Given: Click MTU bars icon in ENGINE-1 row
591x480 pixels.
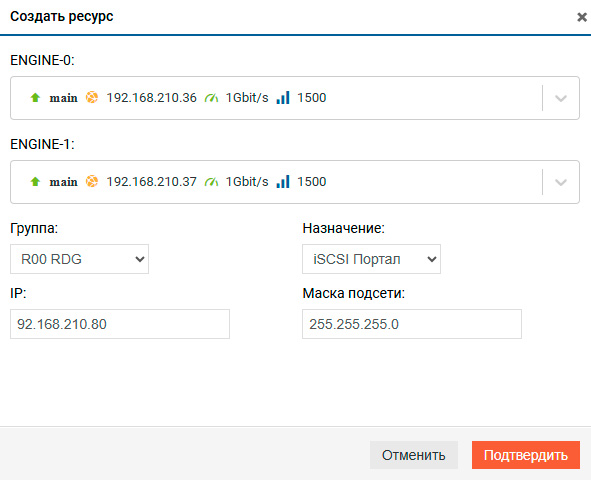Looking at the screenshot, I should click(x=283, y=182).
